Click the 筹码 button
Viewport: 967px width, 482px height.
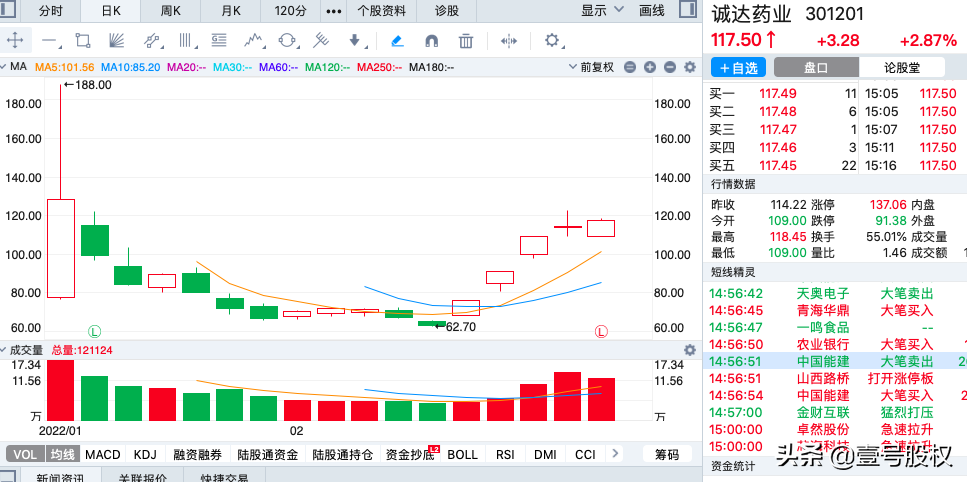(667, 455)
